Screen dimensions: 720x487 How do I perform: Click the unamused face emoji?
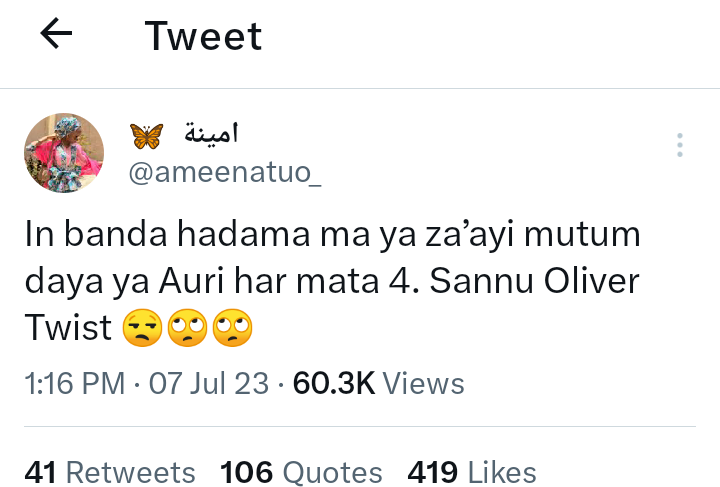click(142, 330)
